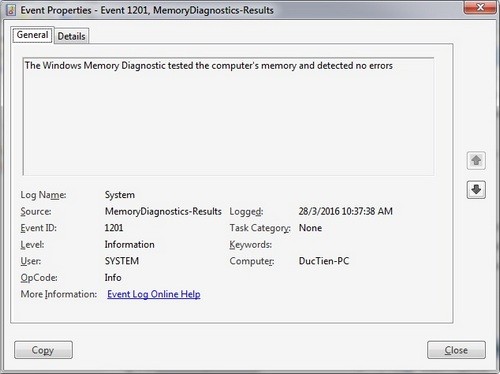This screenshot has width=500, height=374.
Task: Click the Task Category value None
Action: [x=310, y=228]
